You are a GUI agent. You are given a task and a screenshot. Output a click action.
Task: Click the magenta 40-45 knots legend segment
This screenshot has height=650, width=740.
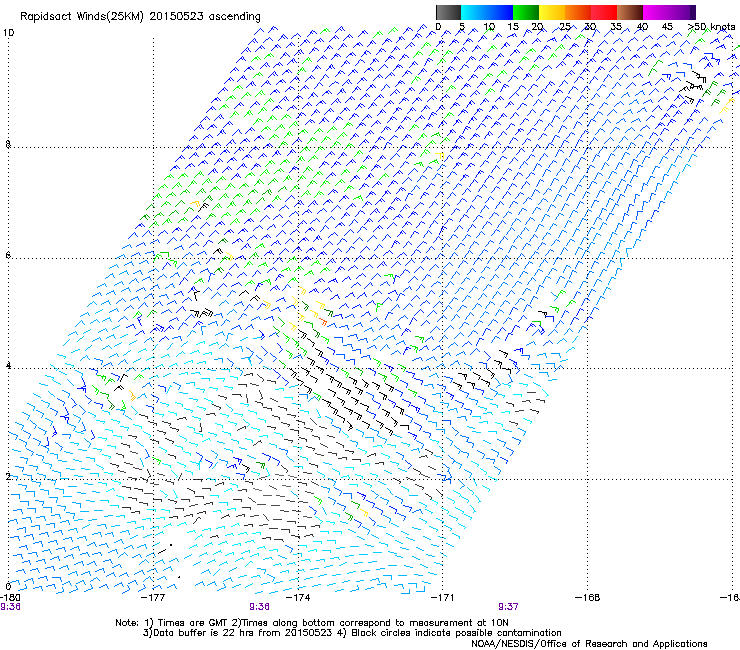coord(656,12)
